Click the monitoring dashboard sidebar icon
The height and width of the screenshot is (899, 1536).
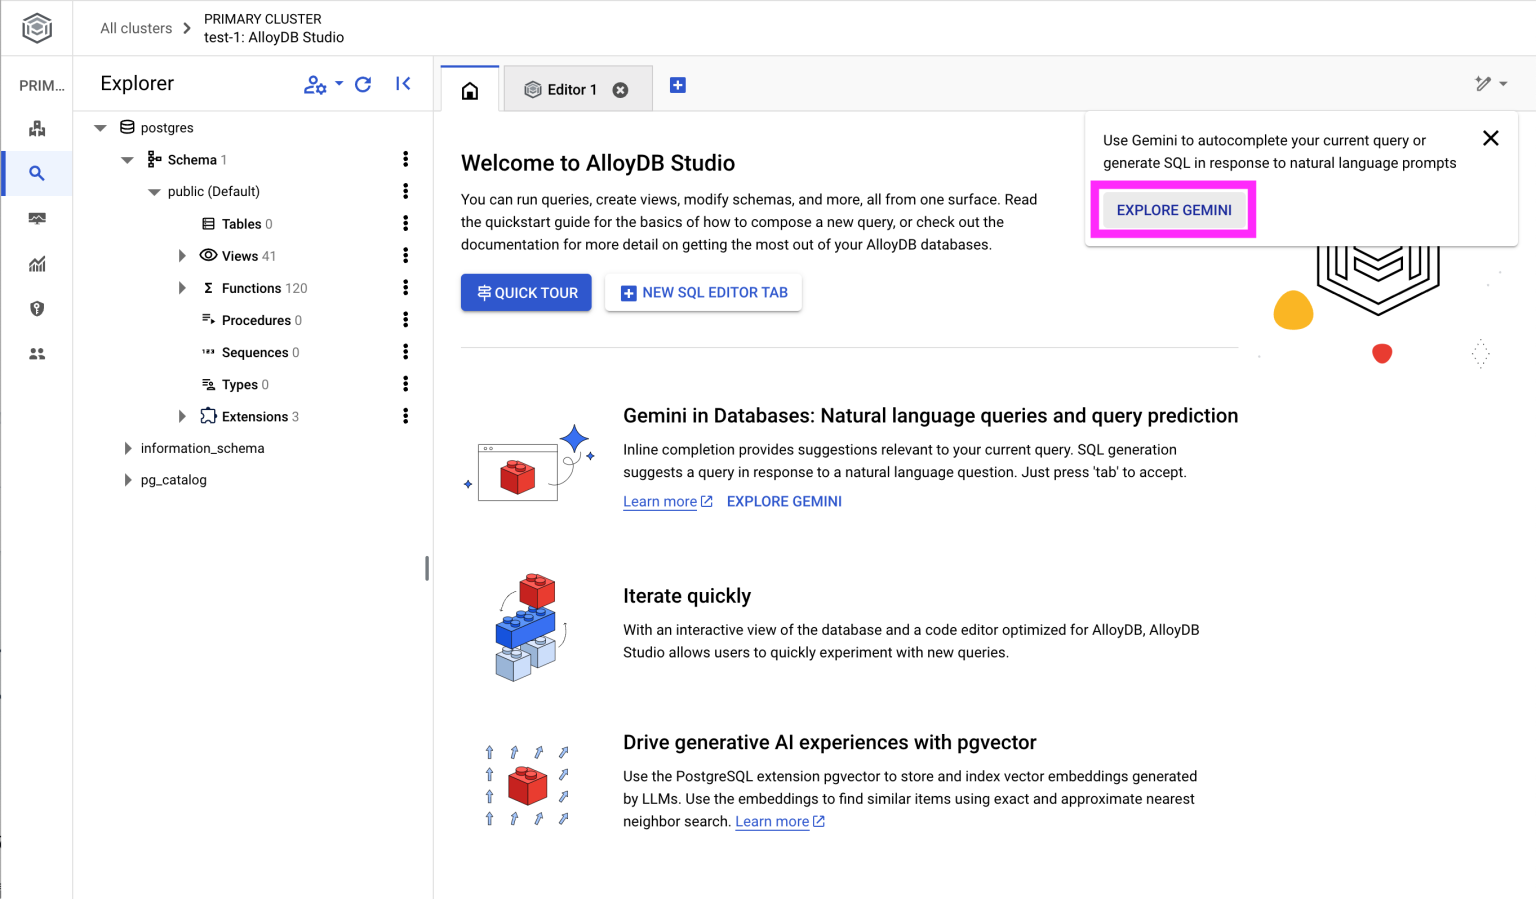click(36, 218)
